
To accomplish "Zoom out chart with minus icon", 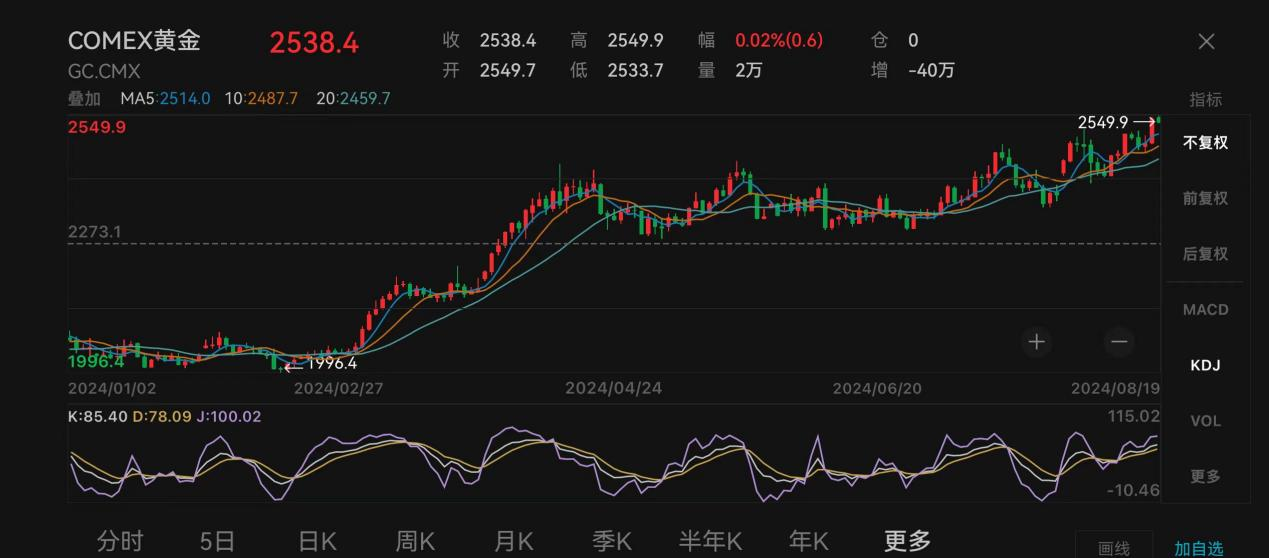I will 1119,342.
